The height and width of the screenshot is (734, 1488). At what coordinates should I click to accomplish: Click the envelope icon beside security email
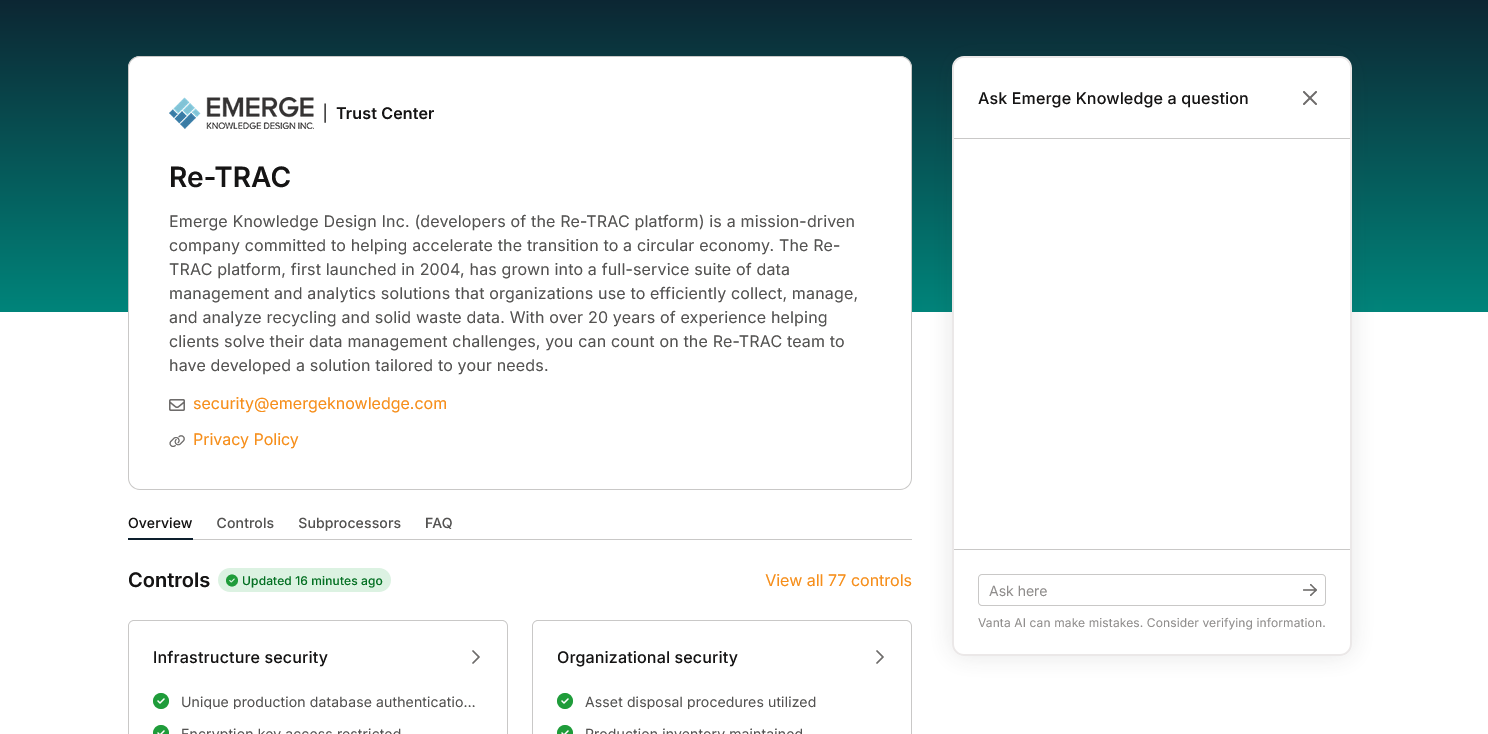click(x=177, y=405)
